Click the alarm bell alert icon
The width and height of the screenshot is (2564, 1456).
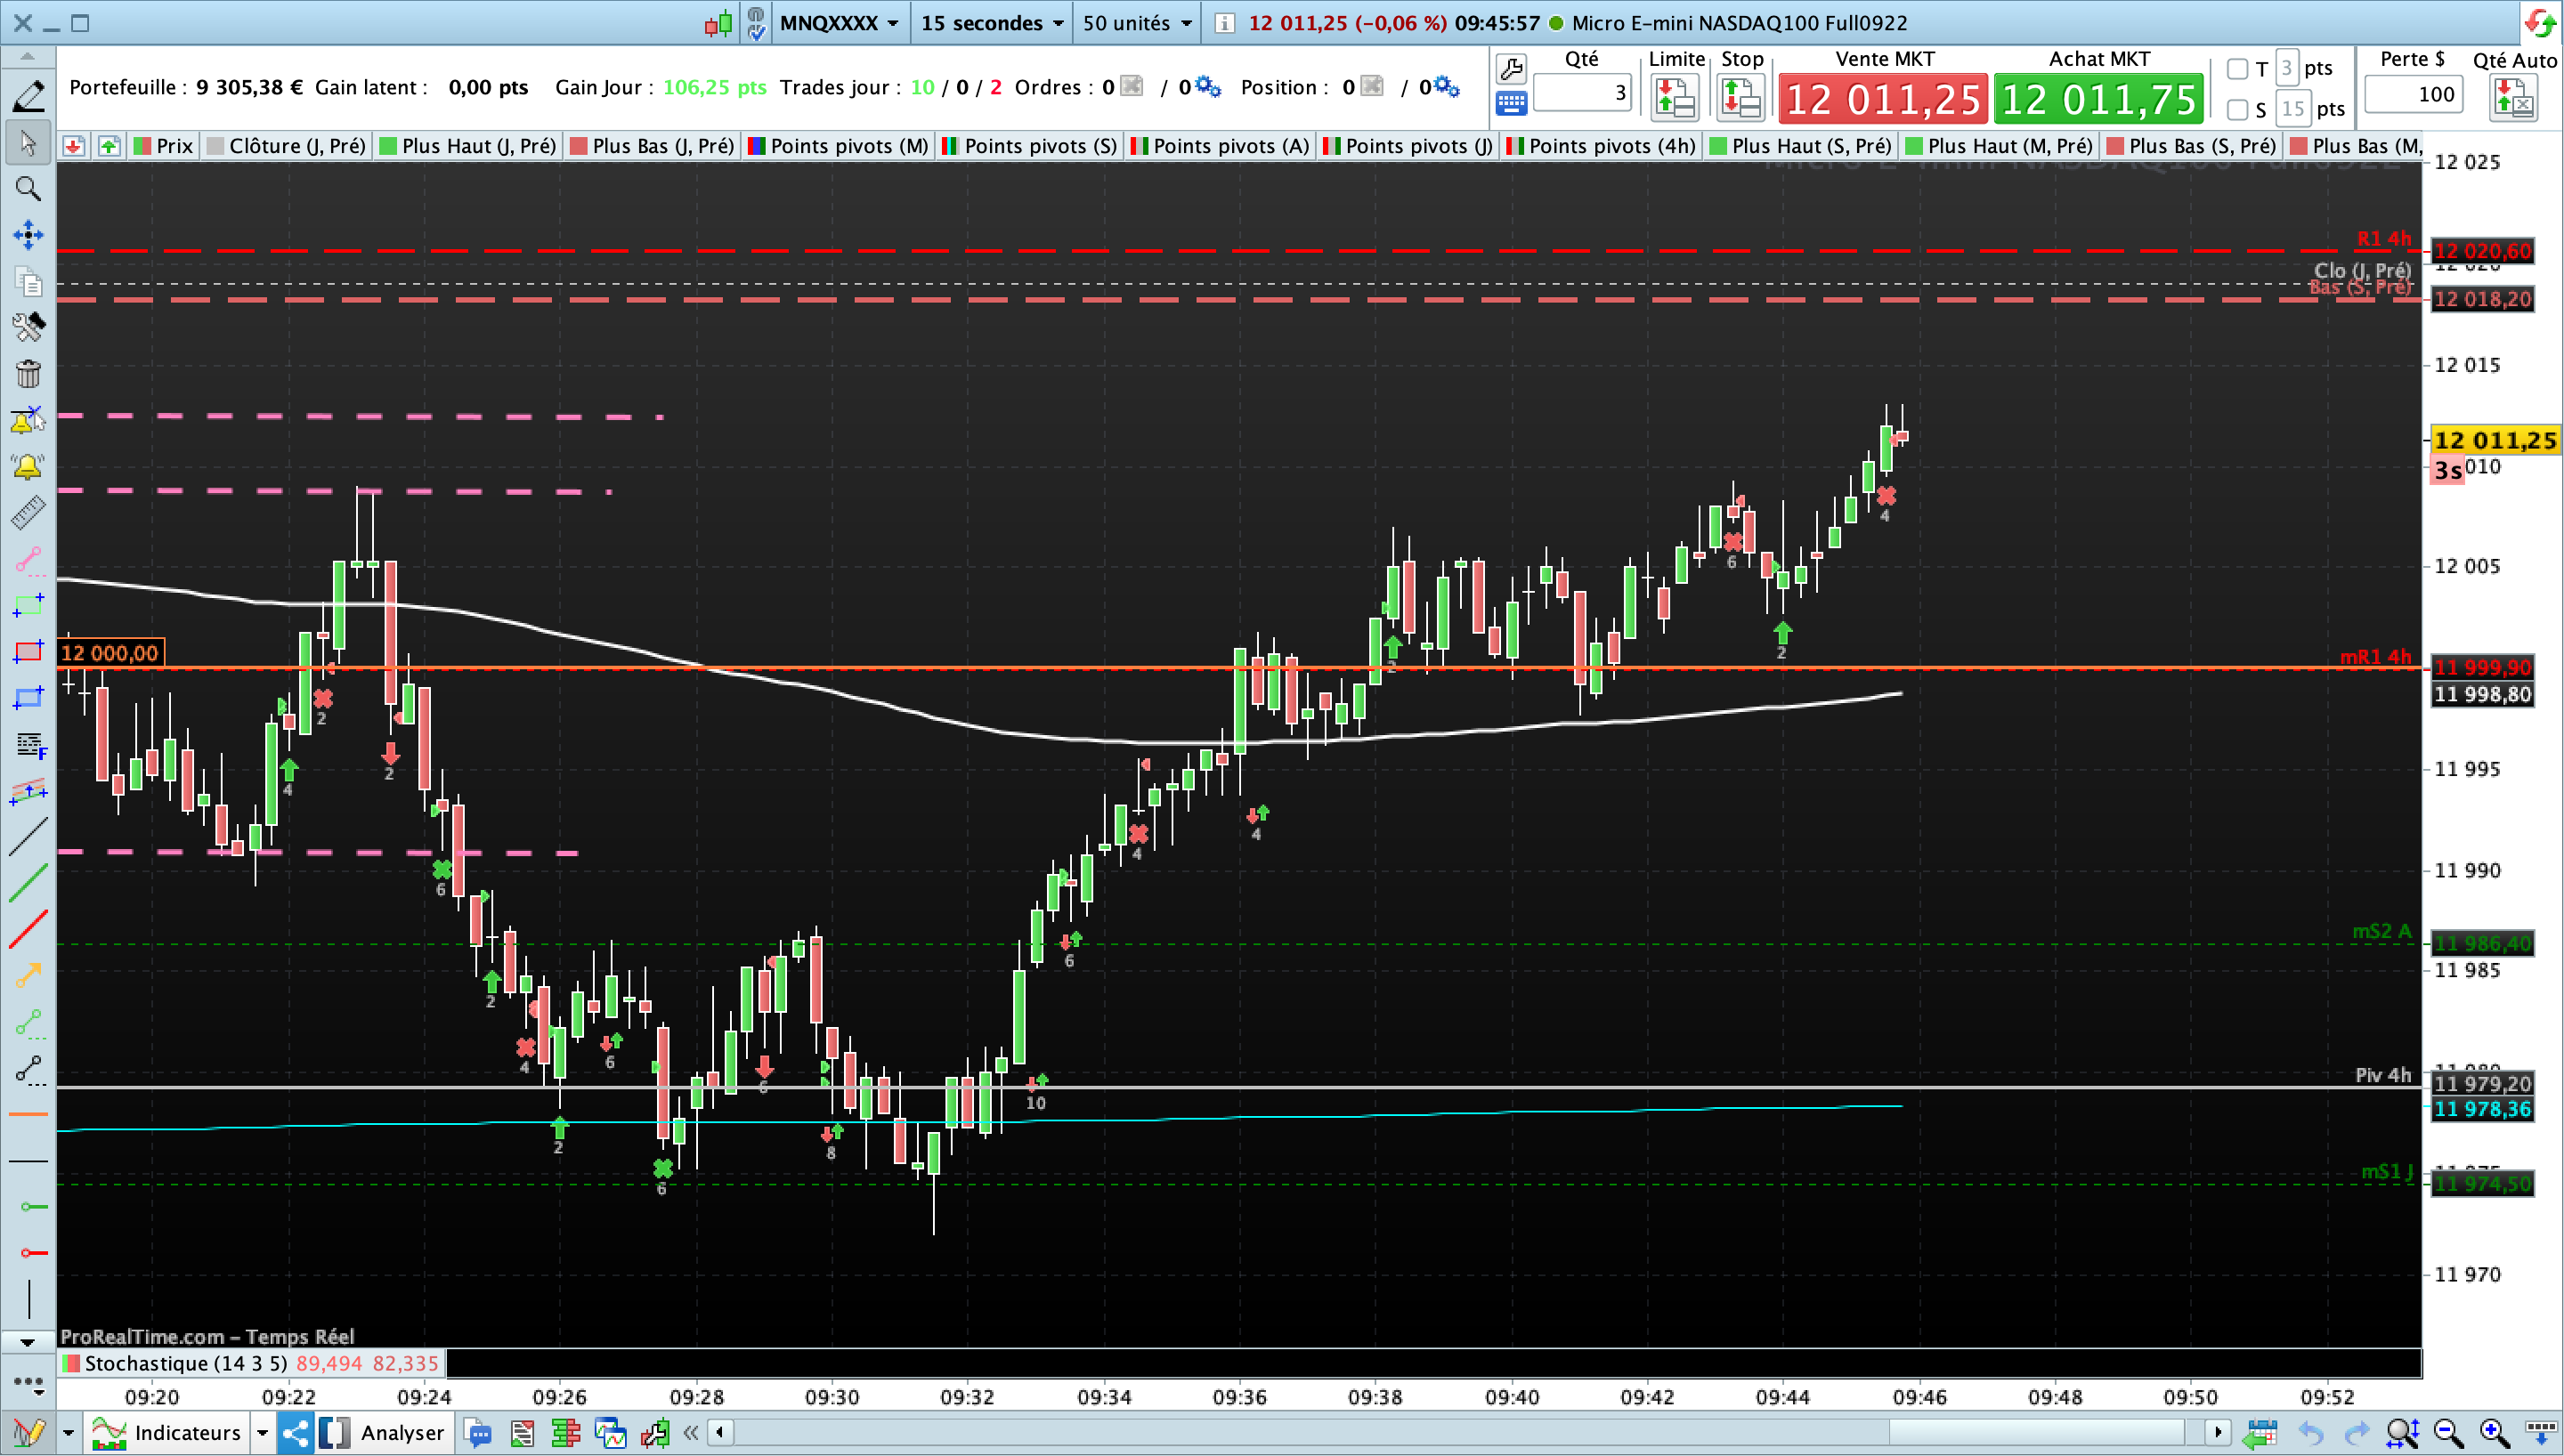pos(28,466)
